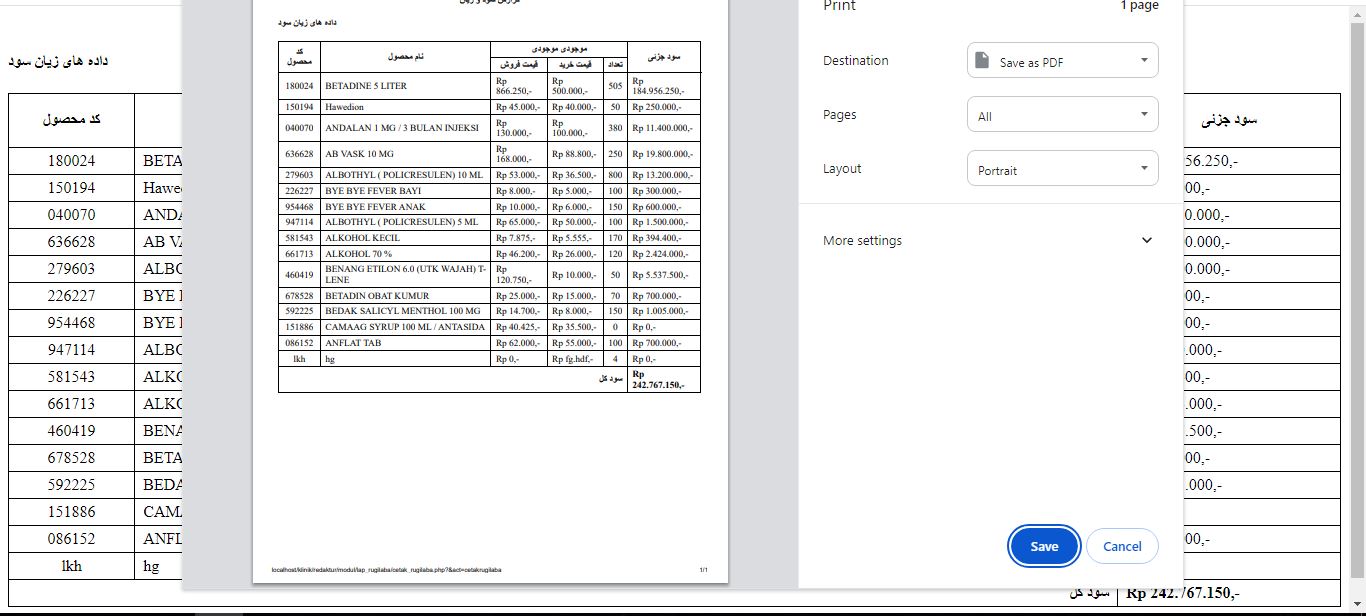This screenshot has height=616, width=1366.
Task: Click code 954468 in the background page table
Action: tap(71, 323)
